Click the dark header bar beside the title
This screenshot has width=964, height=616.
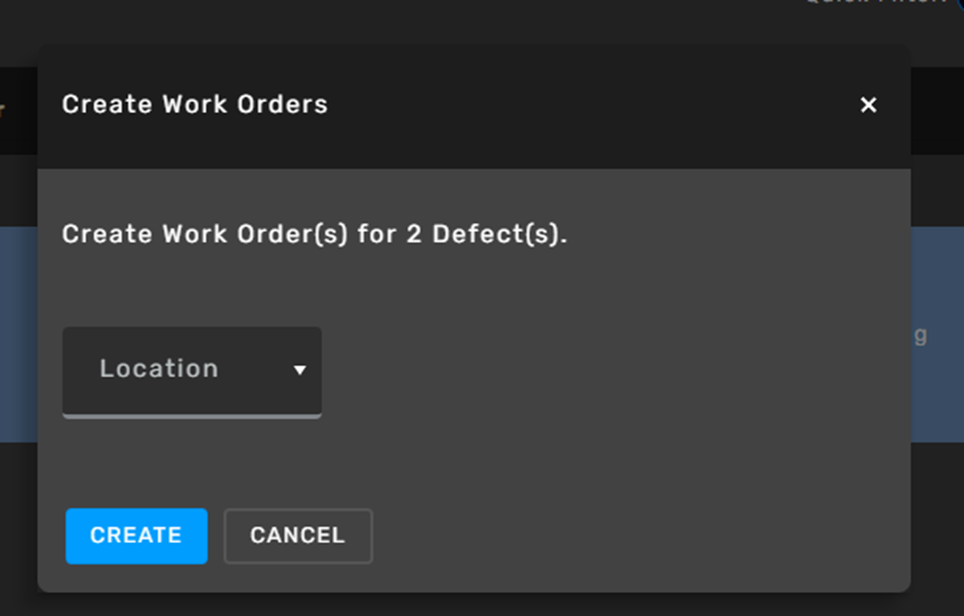pyautogui.click(x=590, y=105)
